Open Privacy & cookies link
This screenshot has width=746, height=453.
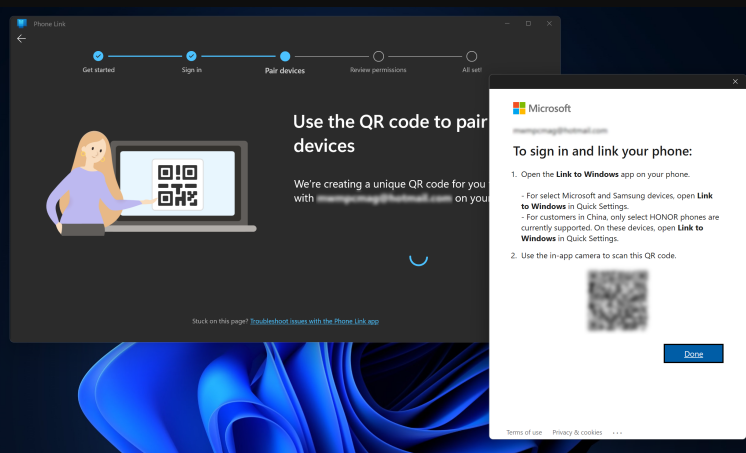[x=577, y=433]
